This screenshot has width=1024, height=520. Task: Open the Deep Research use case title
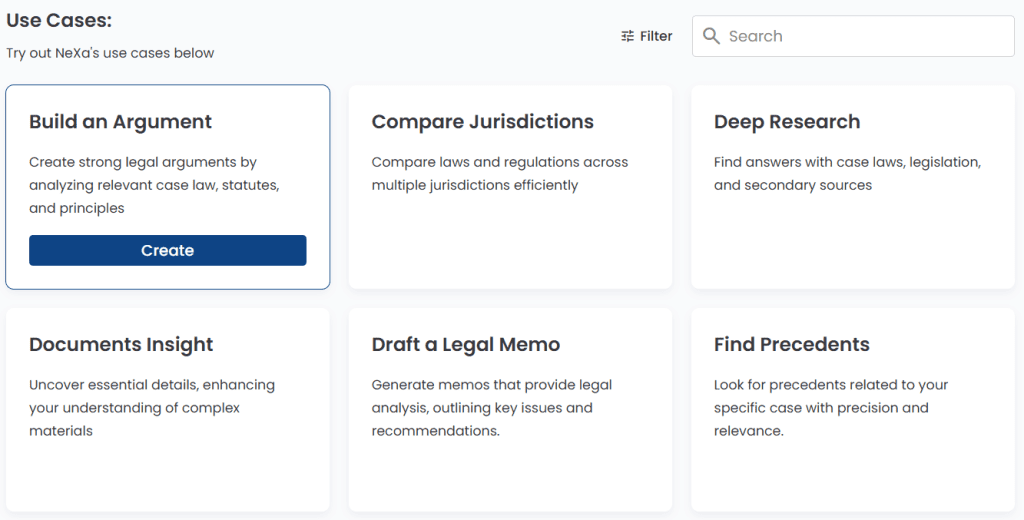click(x=787, y=122)
